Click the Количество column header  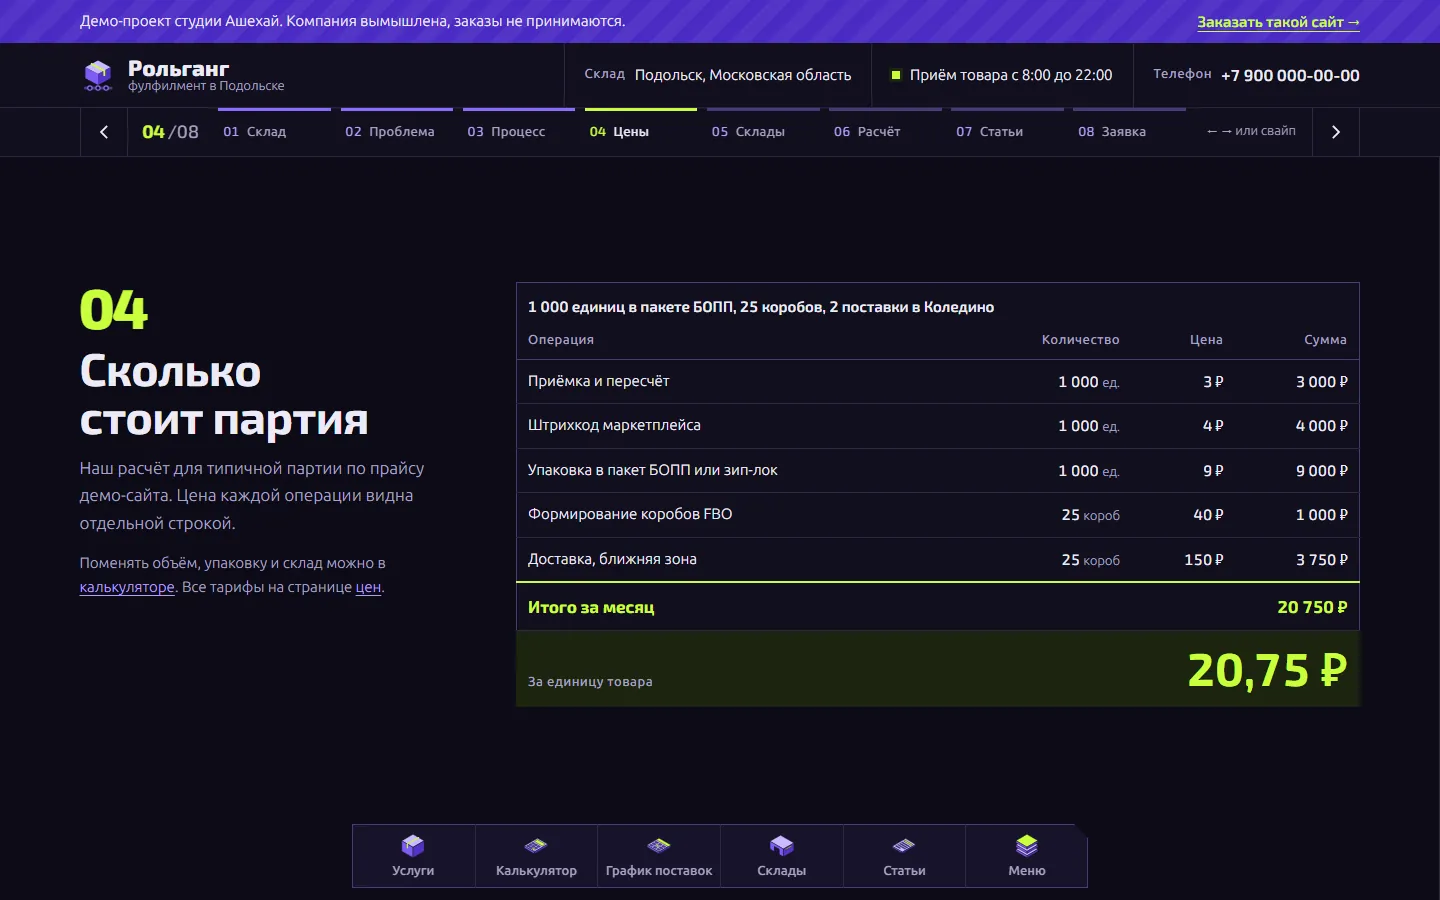pyautogui.click(x=1080, y=340)
